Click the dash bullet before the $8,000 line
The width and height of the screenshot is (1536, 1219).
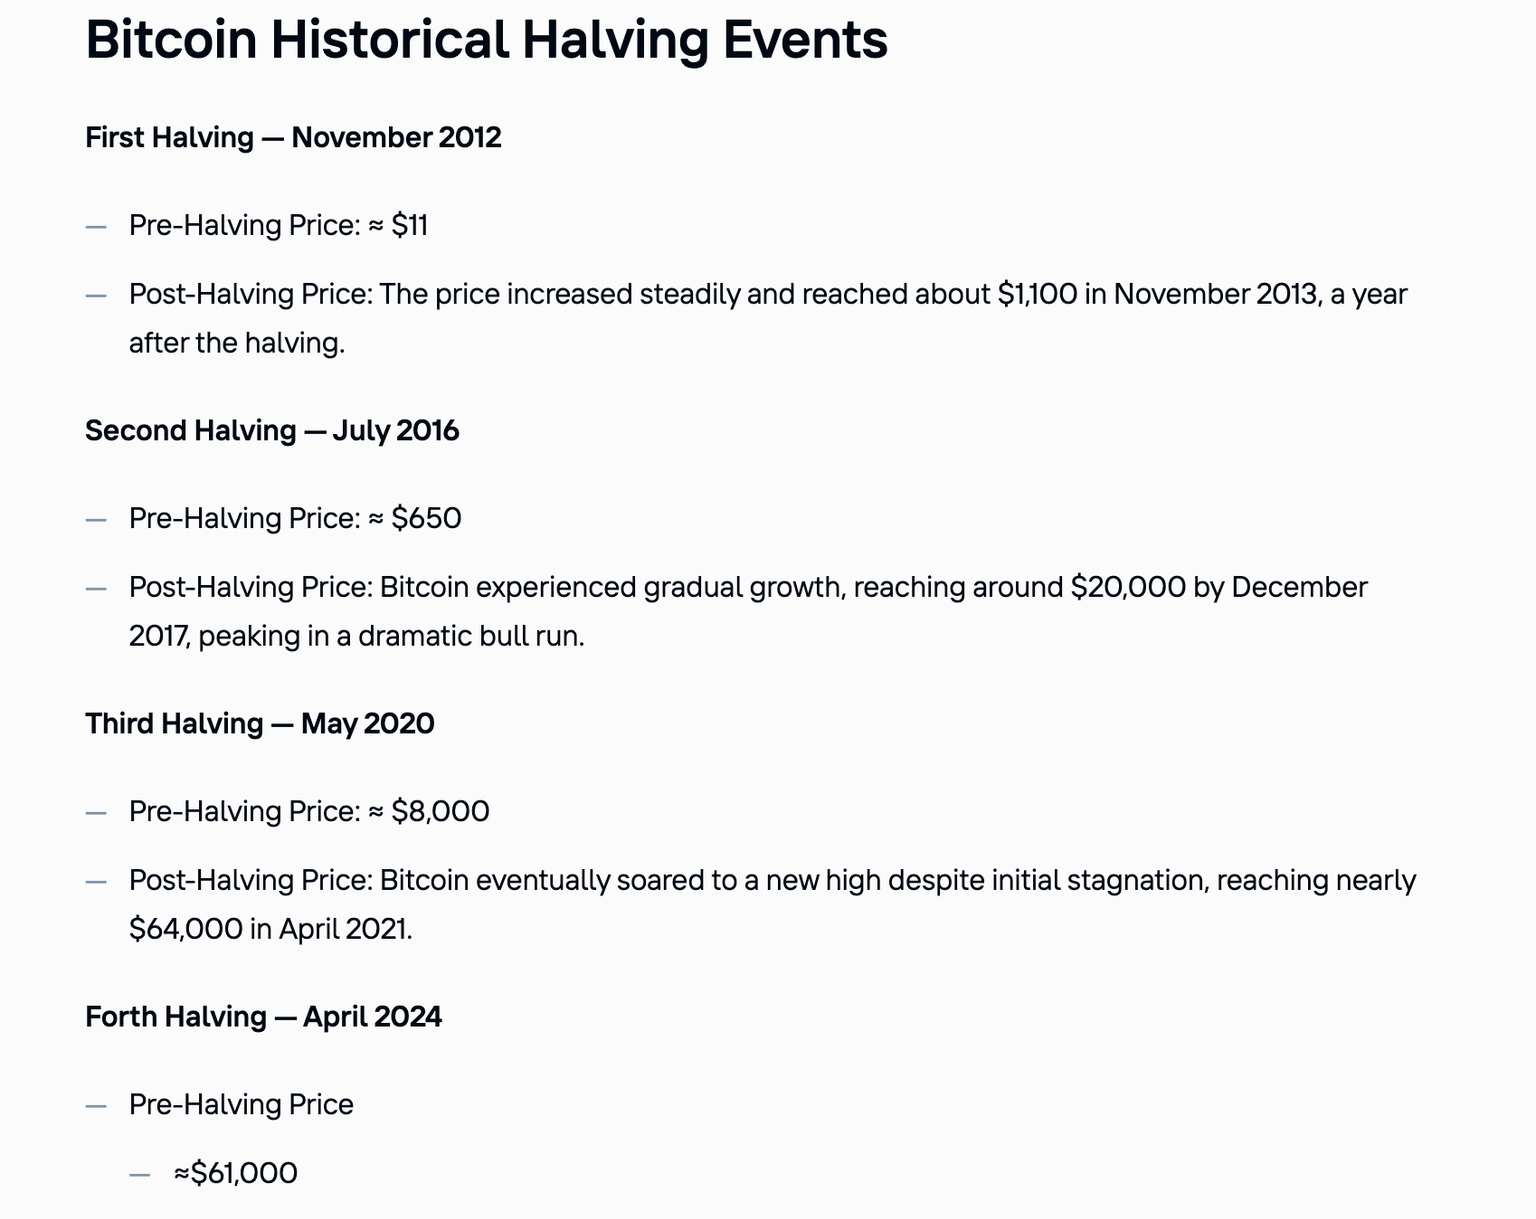(x=96, y=813)
